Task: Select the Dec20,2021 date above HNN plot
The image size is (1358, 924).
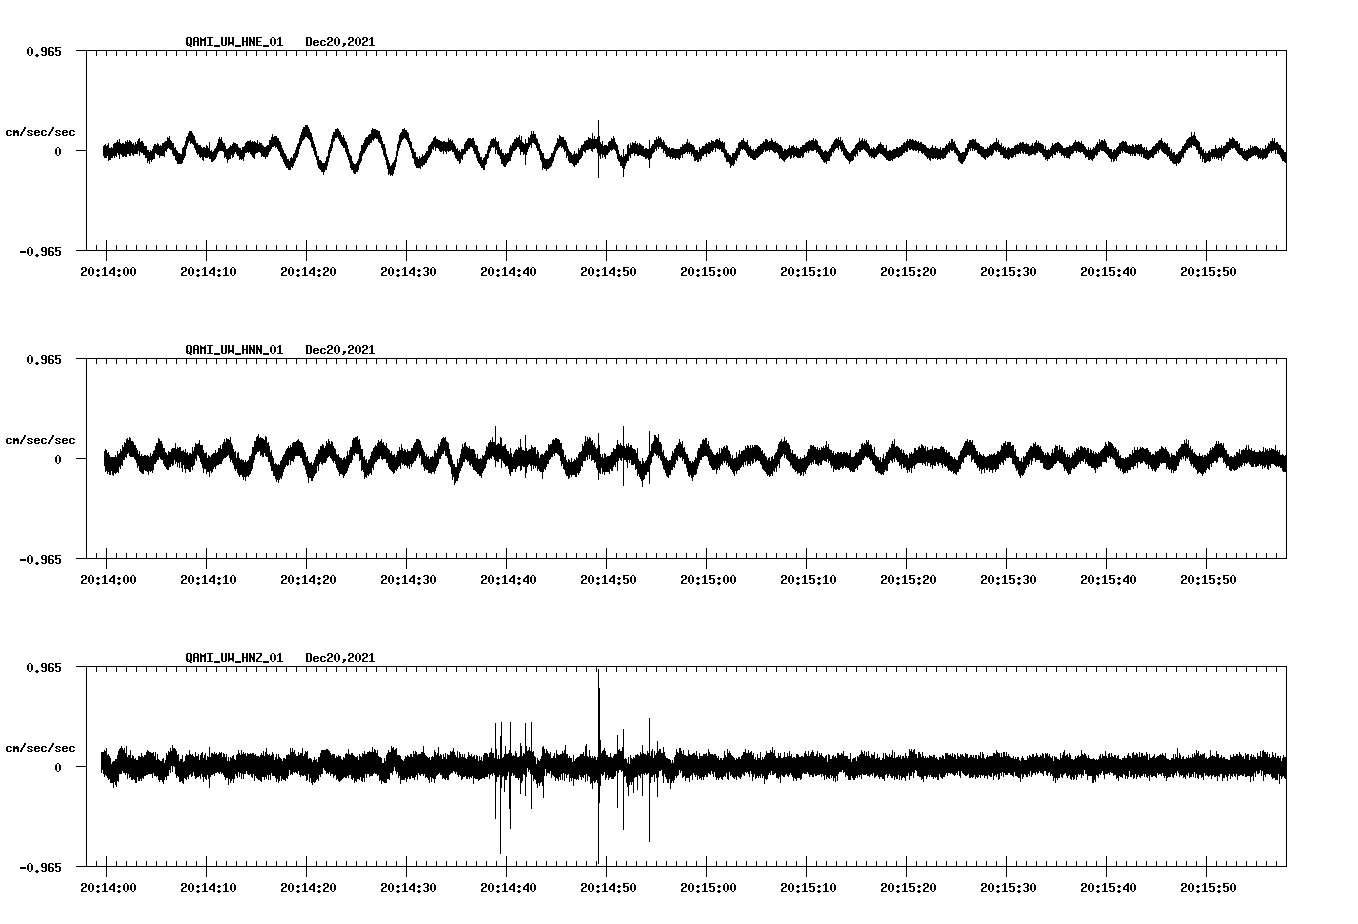Action: [340, 350]
